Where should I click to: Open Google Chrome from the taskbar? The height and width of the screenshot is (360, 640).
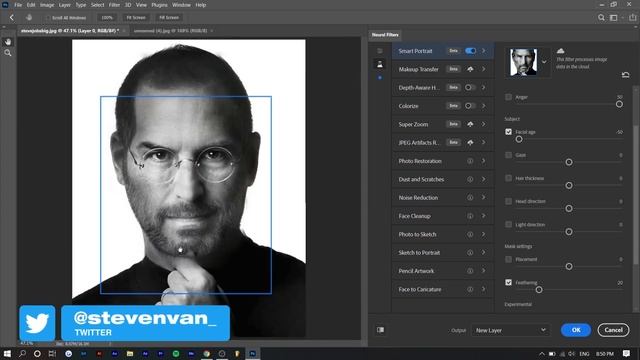(x=207, y=353)
